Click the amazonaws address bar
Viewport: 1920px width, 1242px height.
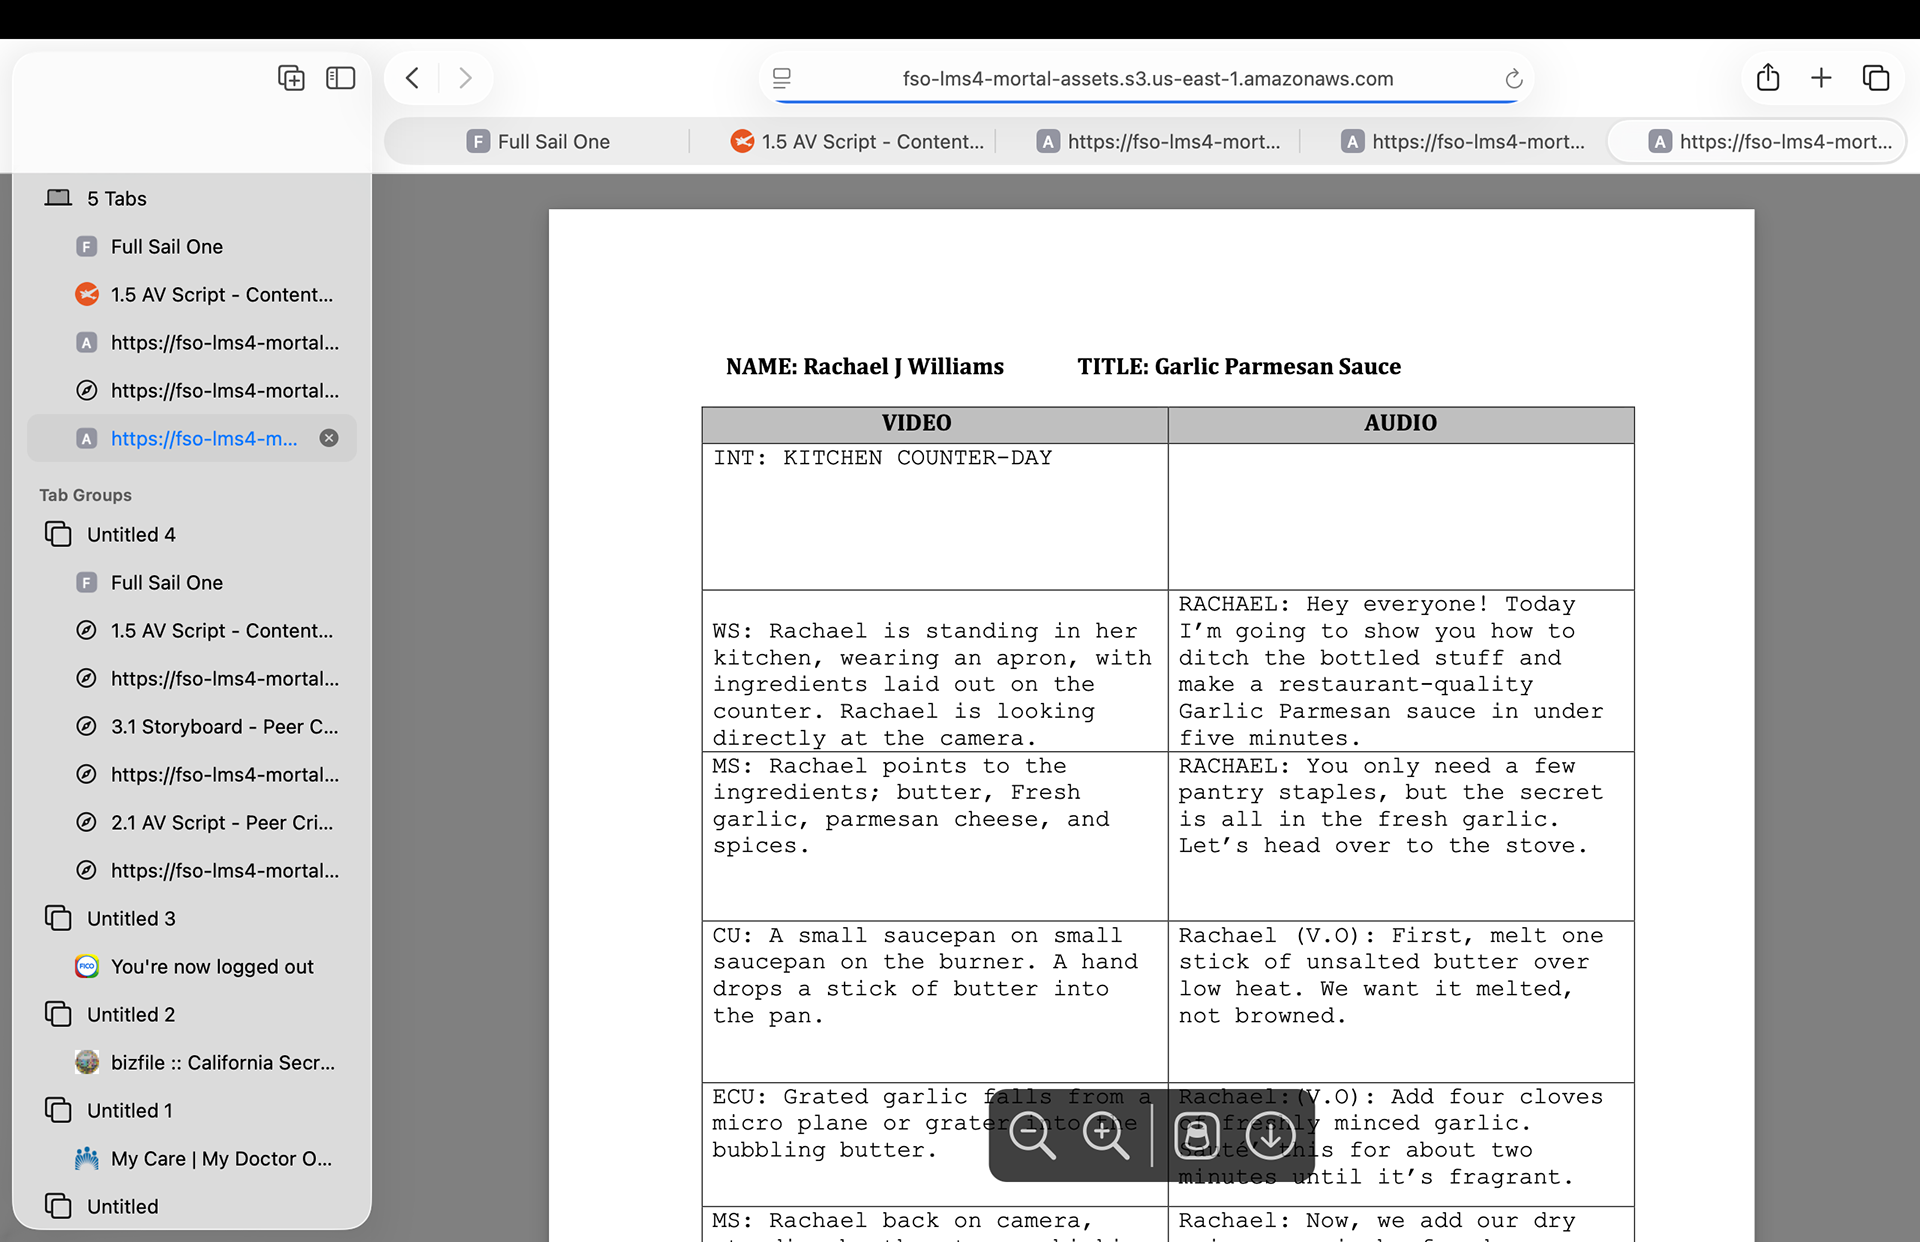1147,79
